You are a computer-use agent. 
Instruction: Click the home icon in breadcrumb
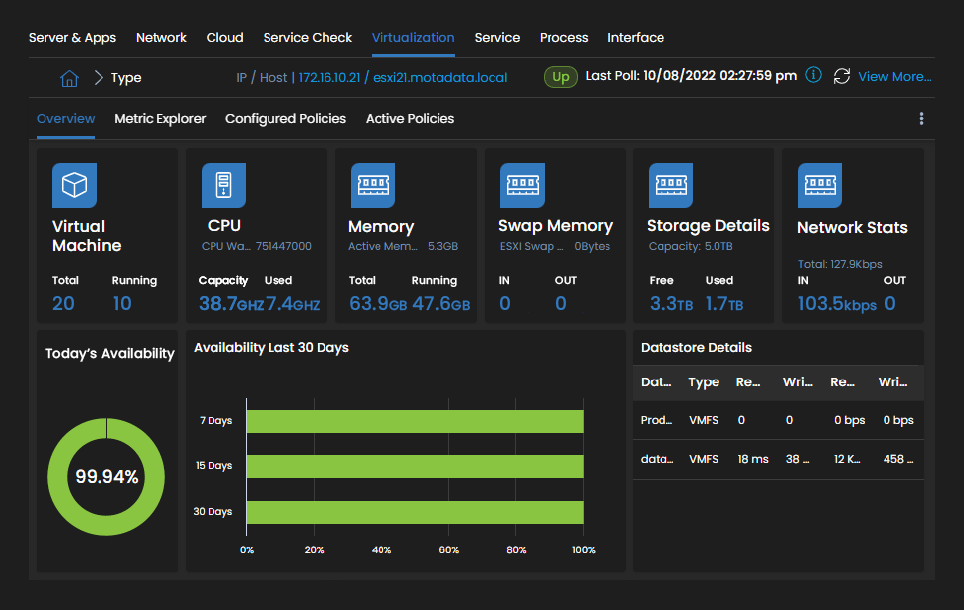[x=69, y=78]
